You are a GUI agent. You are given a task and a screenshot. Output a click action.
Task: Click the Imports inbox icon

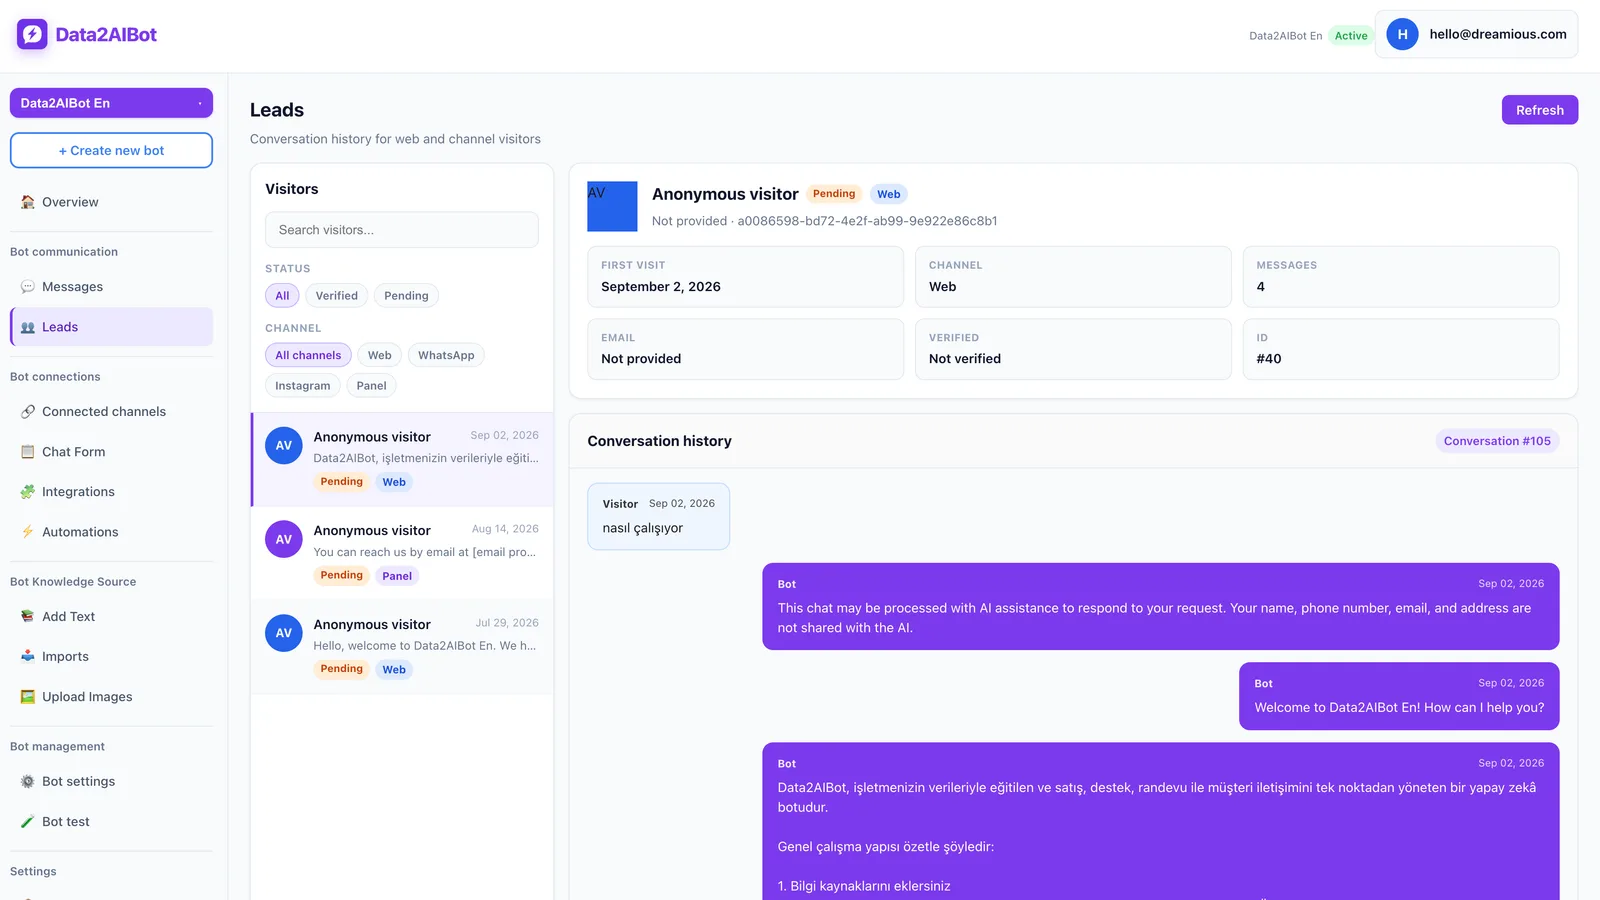point(28,657)
